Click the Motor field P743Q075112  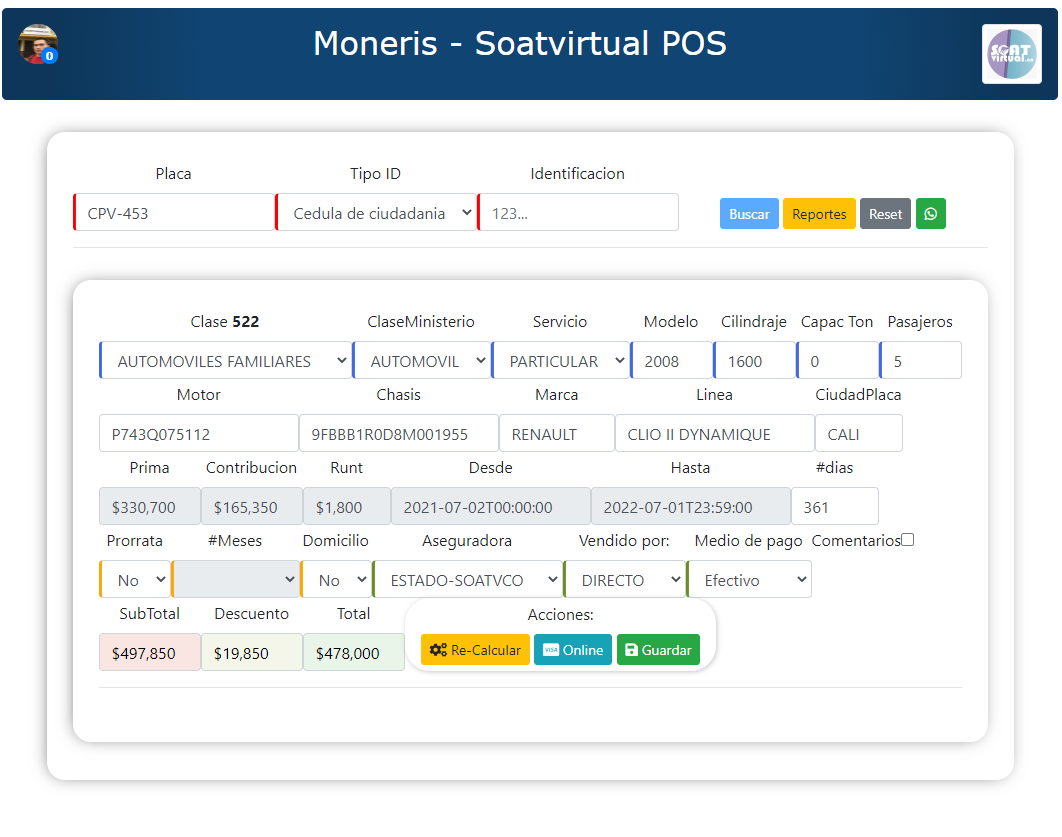click(x=198, y=433)
